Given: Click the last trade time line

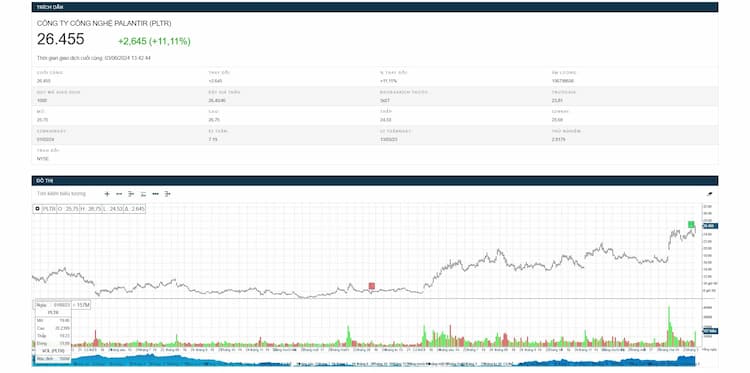Looking at the screenshot, I should (x=94, y=58).
